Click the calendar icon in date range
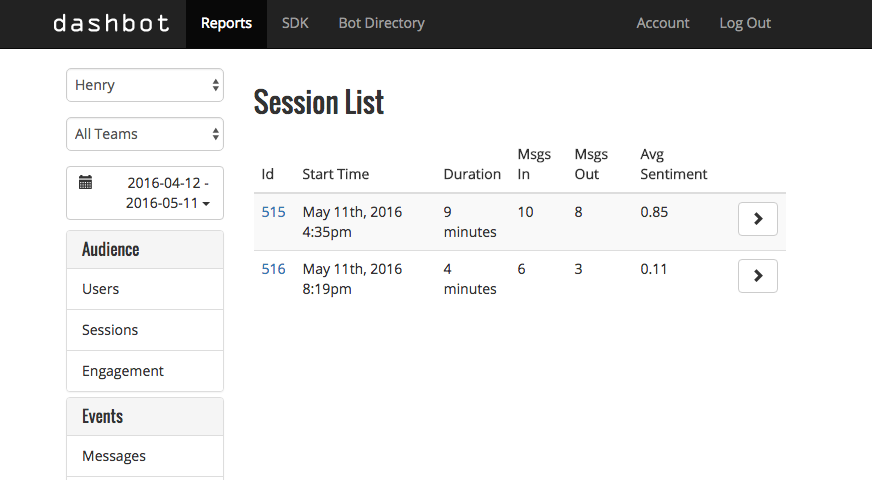This screenshot has height=480, width=872. (x=86, y=183)
